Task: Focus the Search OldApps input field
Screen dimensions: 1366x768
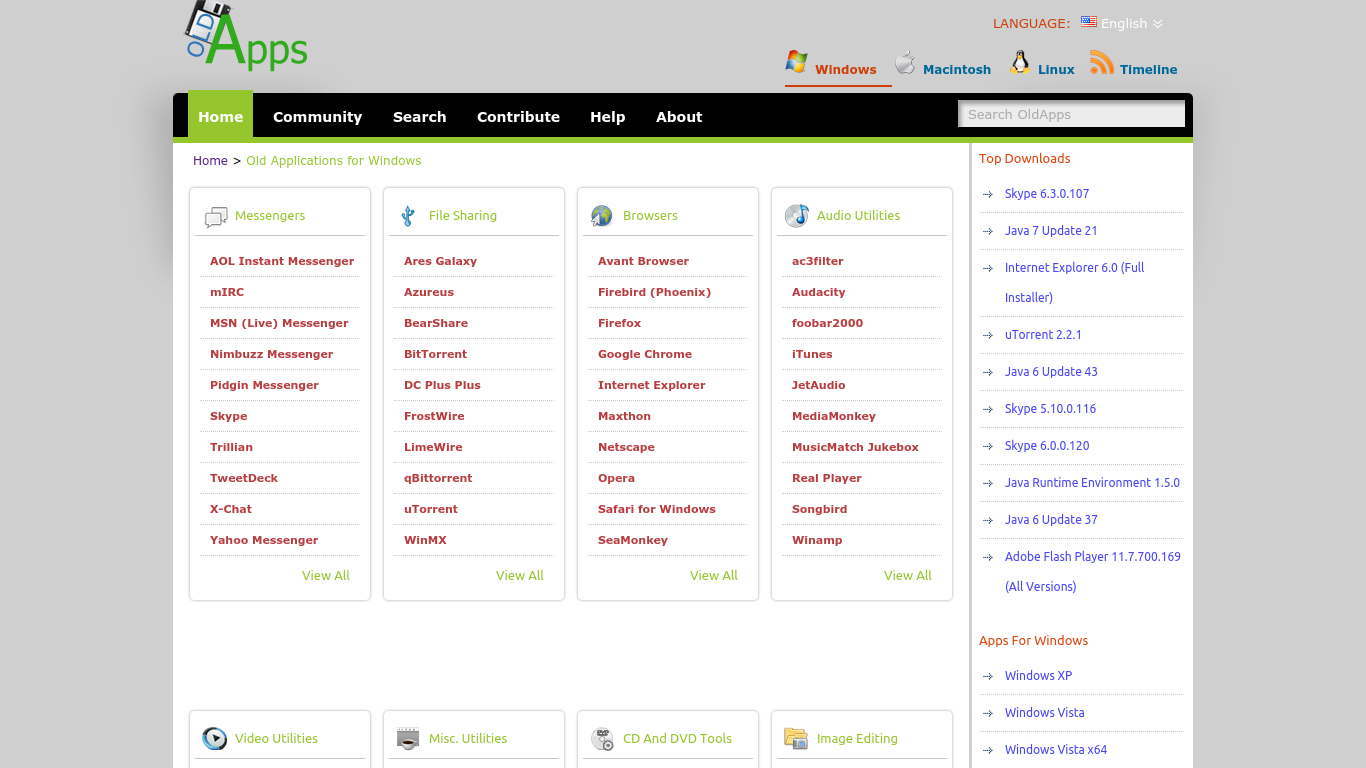Action: click(x=1071, y=114)
